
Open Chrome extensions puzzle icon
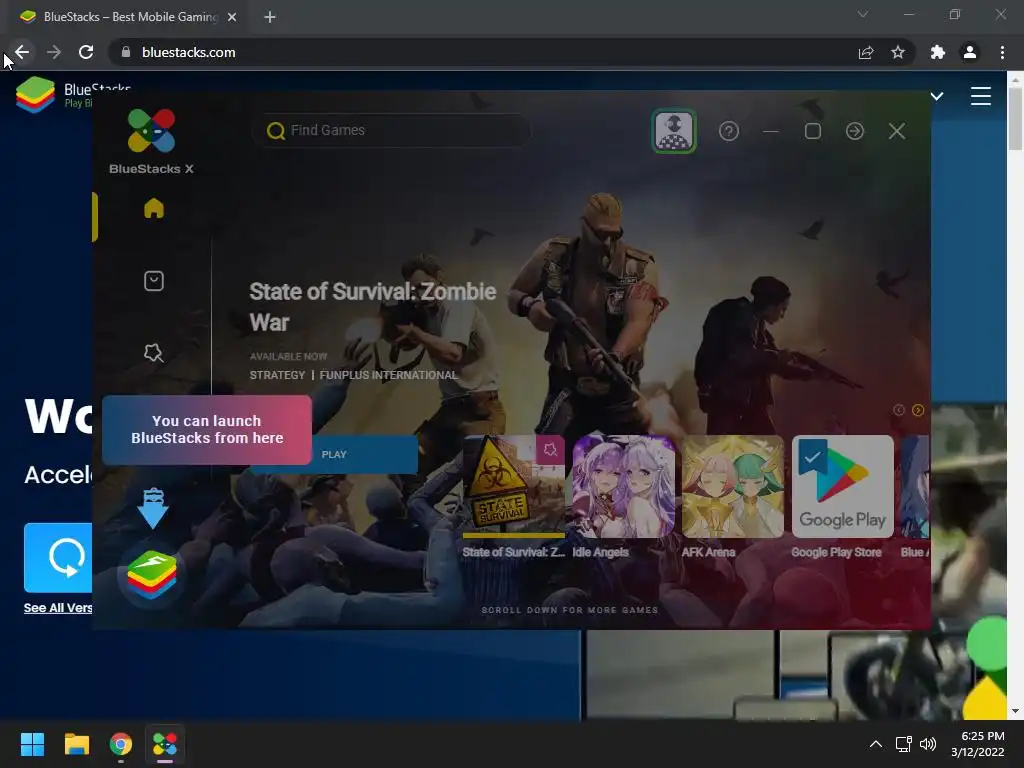[938, 52]
